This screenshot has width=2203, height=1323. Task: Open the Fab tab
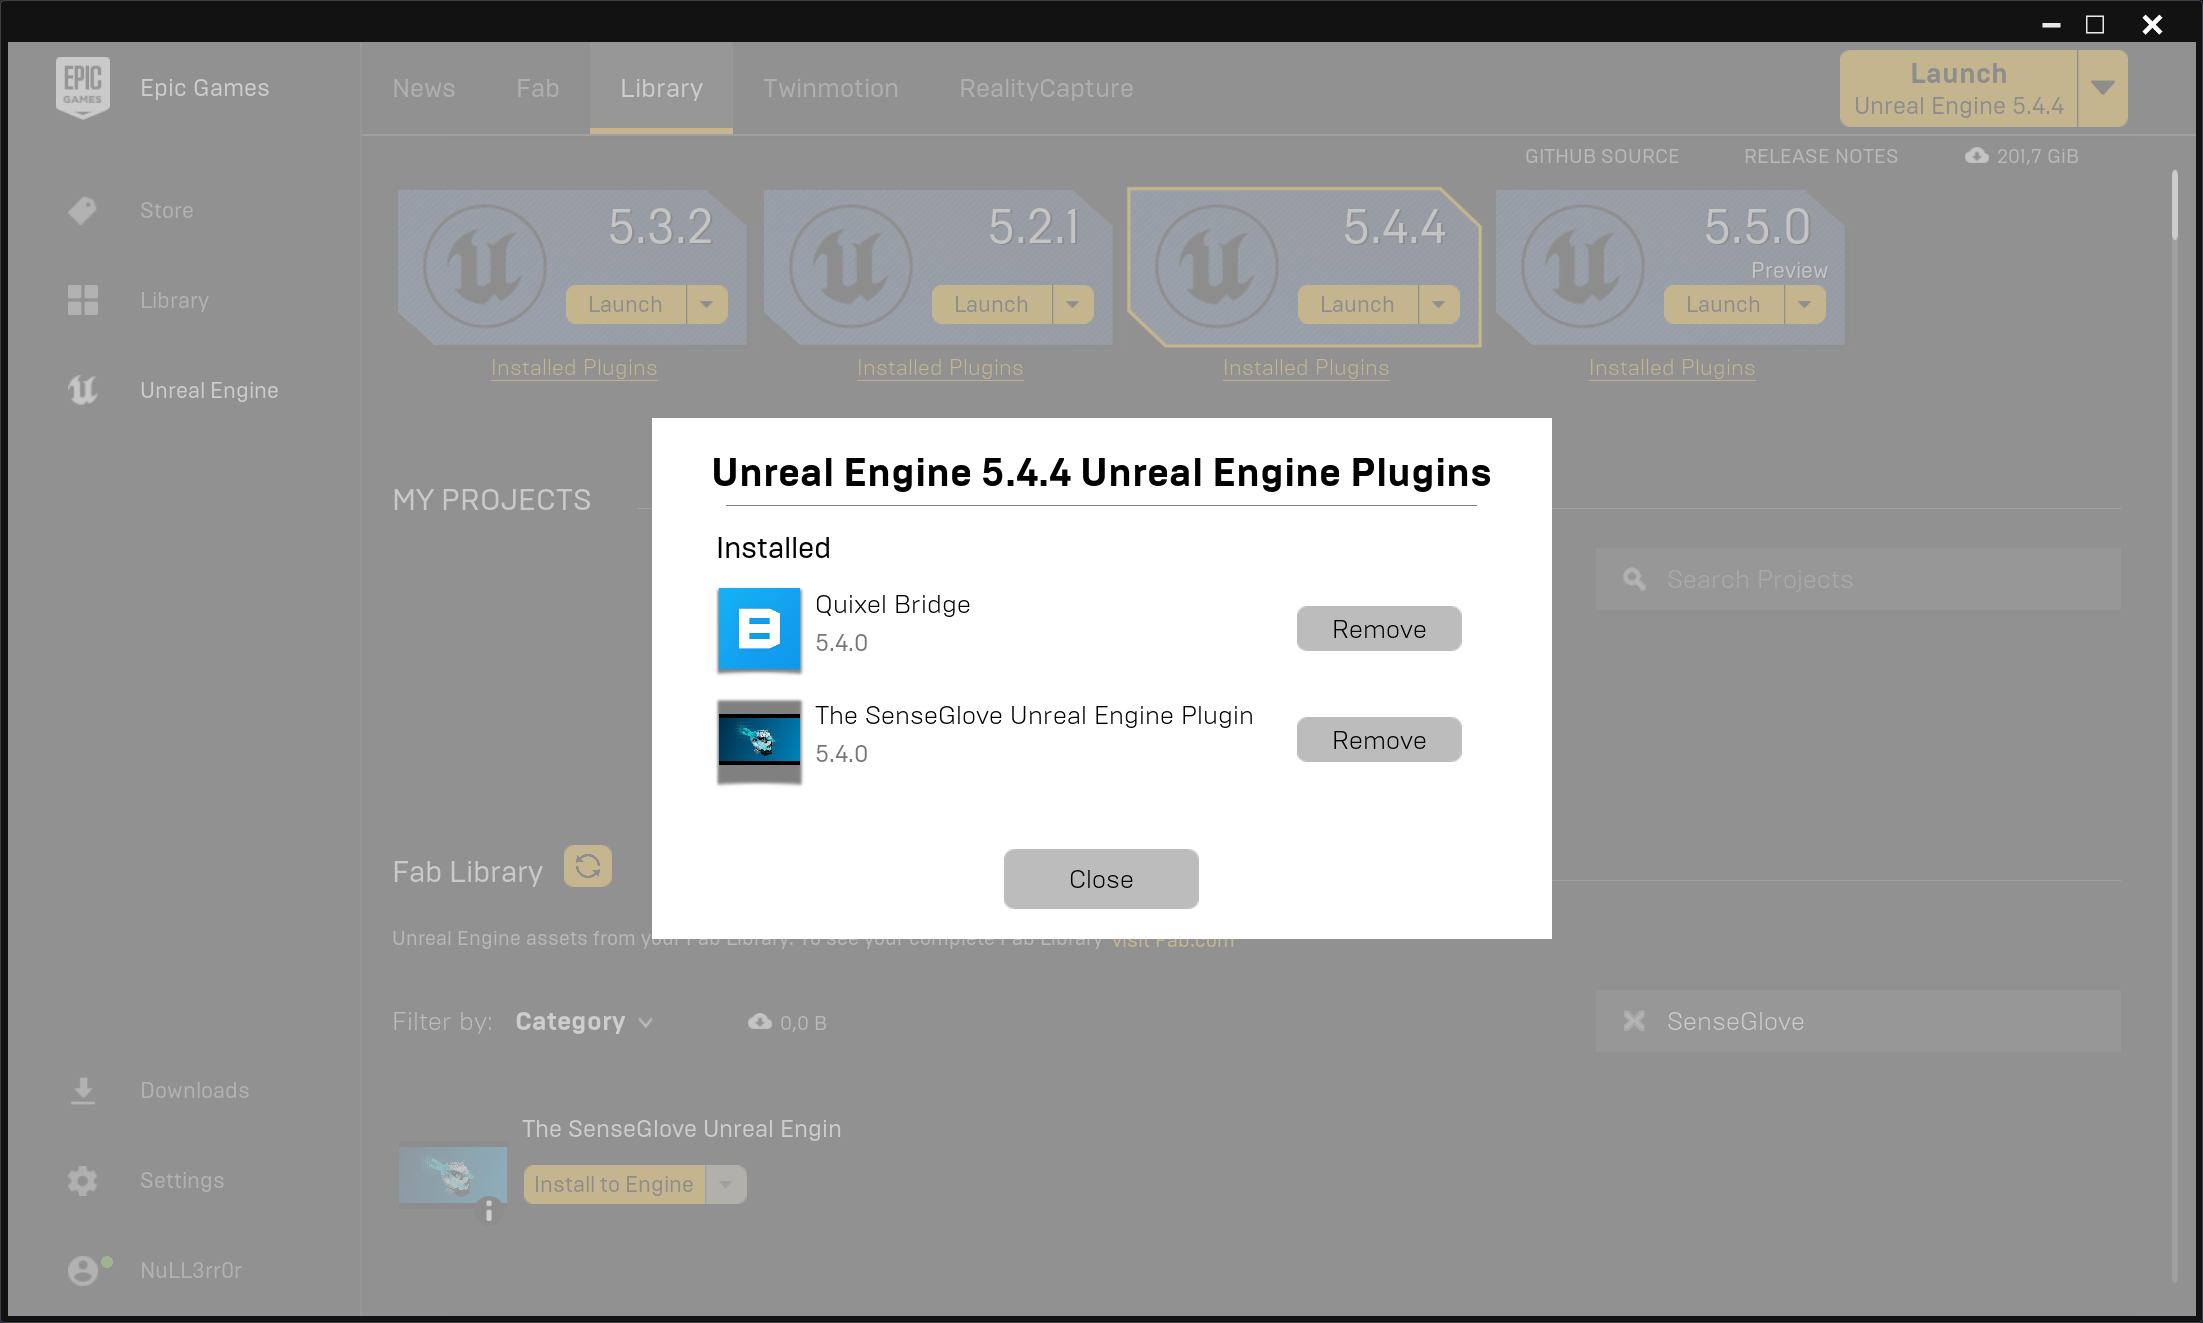[537, 88]
